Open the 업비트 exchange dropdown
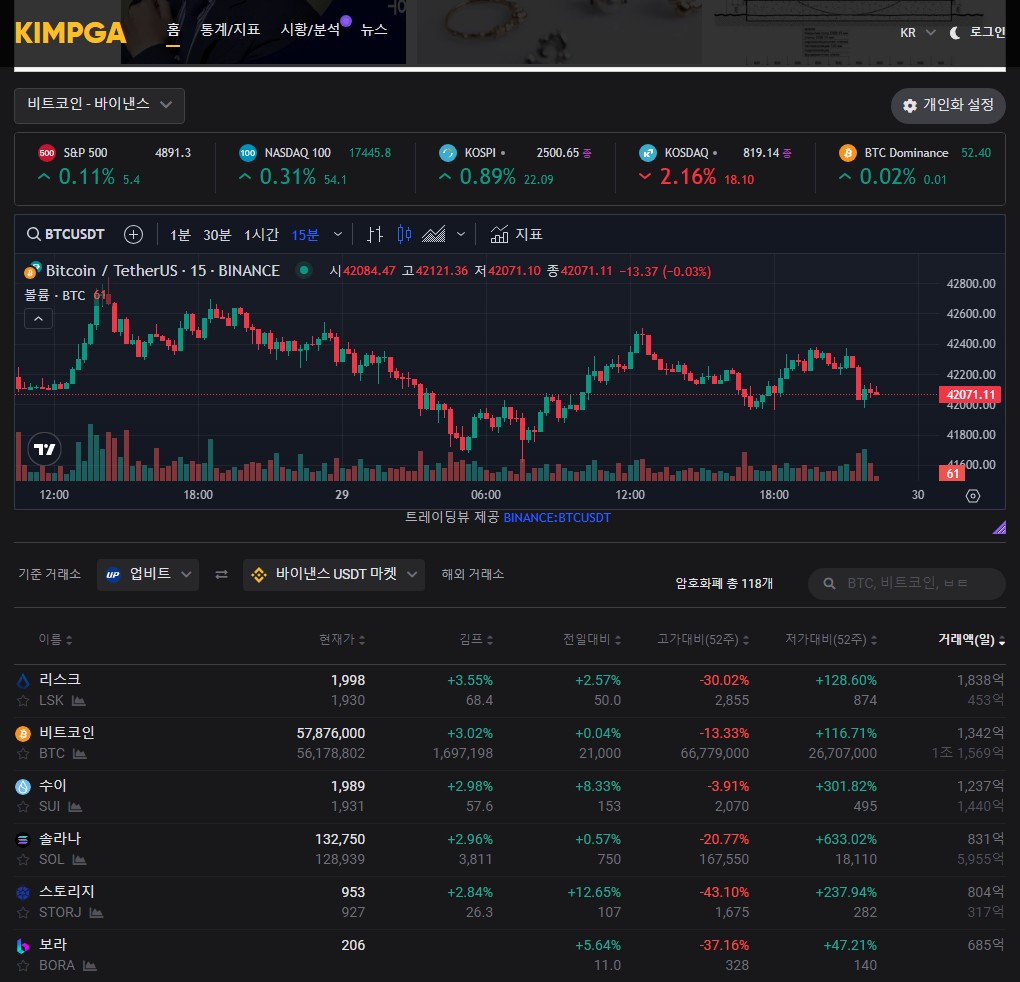Viewport: 1020px width, 982px height. [x=148, y=574]
